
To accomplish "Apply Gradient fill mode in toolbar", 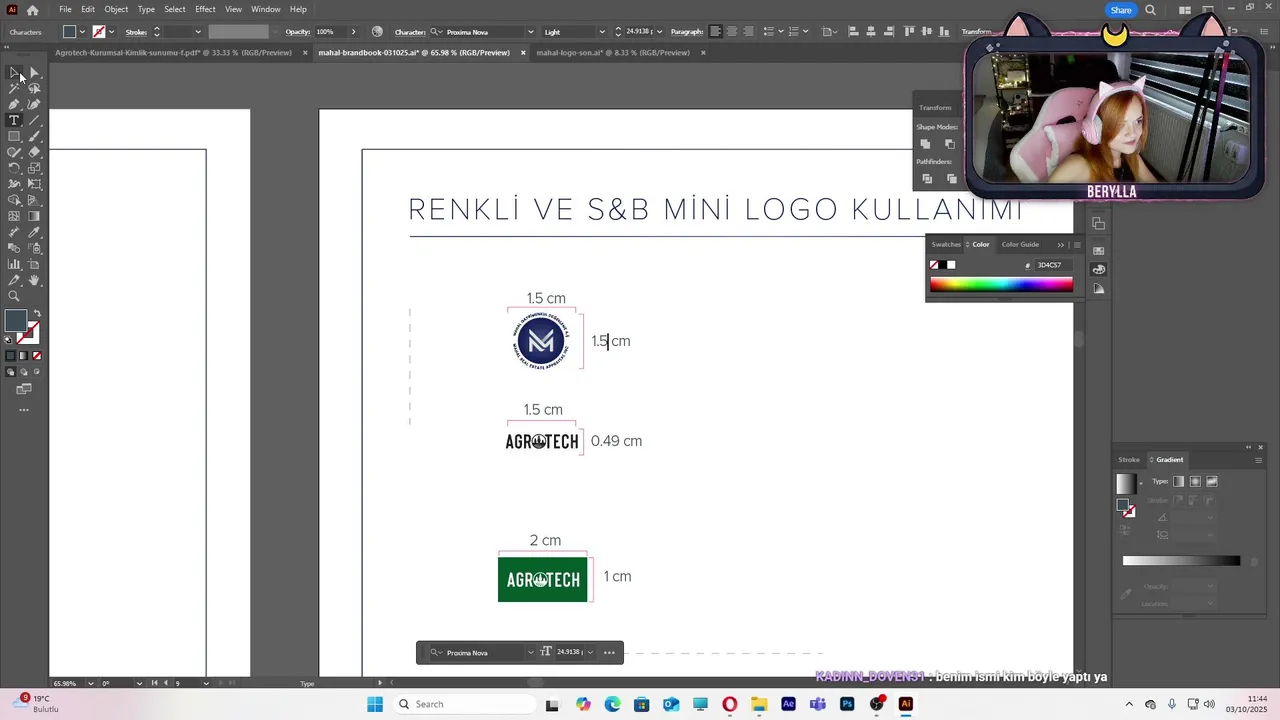I will 24,356.
